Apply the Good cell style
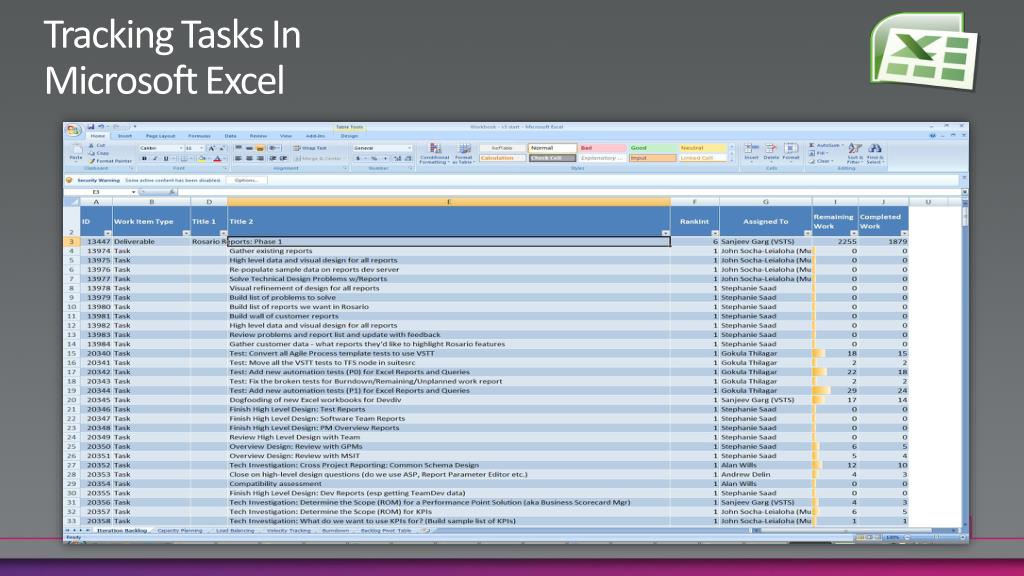 click(652, 148)
